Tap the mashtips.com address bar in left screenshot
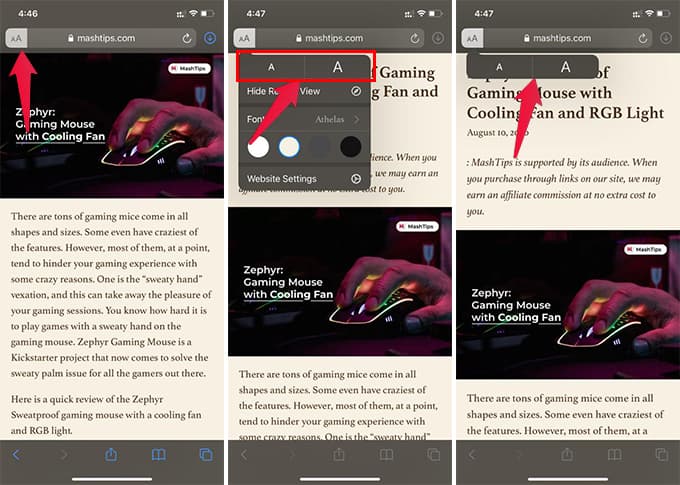Screen dimensions: 680x485 pos(101,38)
